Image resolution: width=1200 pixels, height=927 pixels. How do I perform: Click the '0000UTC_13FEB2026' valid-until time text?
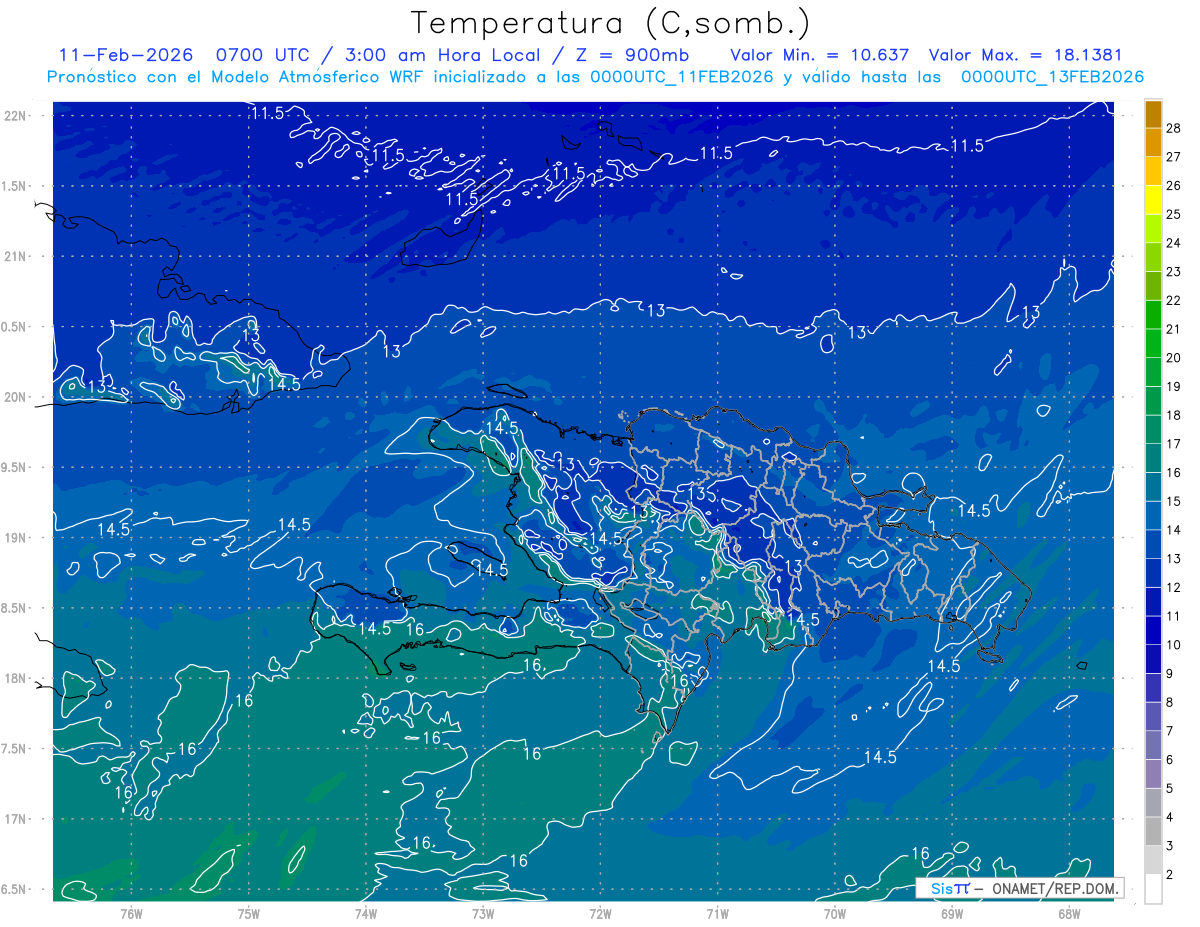pos(1052,77)
